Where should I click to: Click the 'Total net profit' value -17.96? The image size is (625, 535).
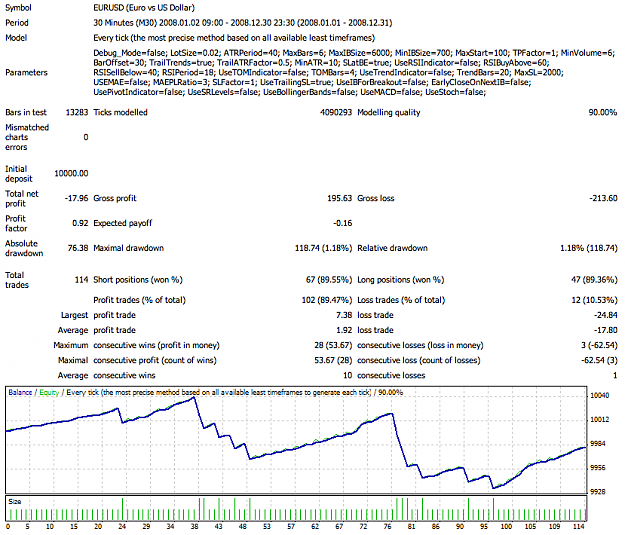click(x=76, y=198)
